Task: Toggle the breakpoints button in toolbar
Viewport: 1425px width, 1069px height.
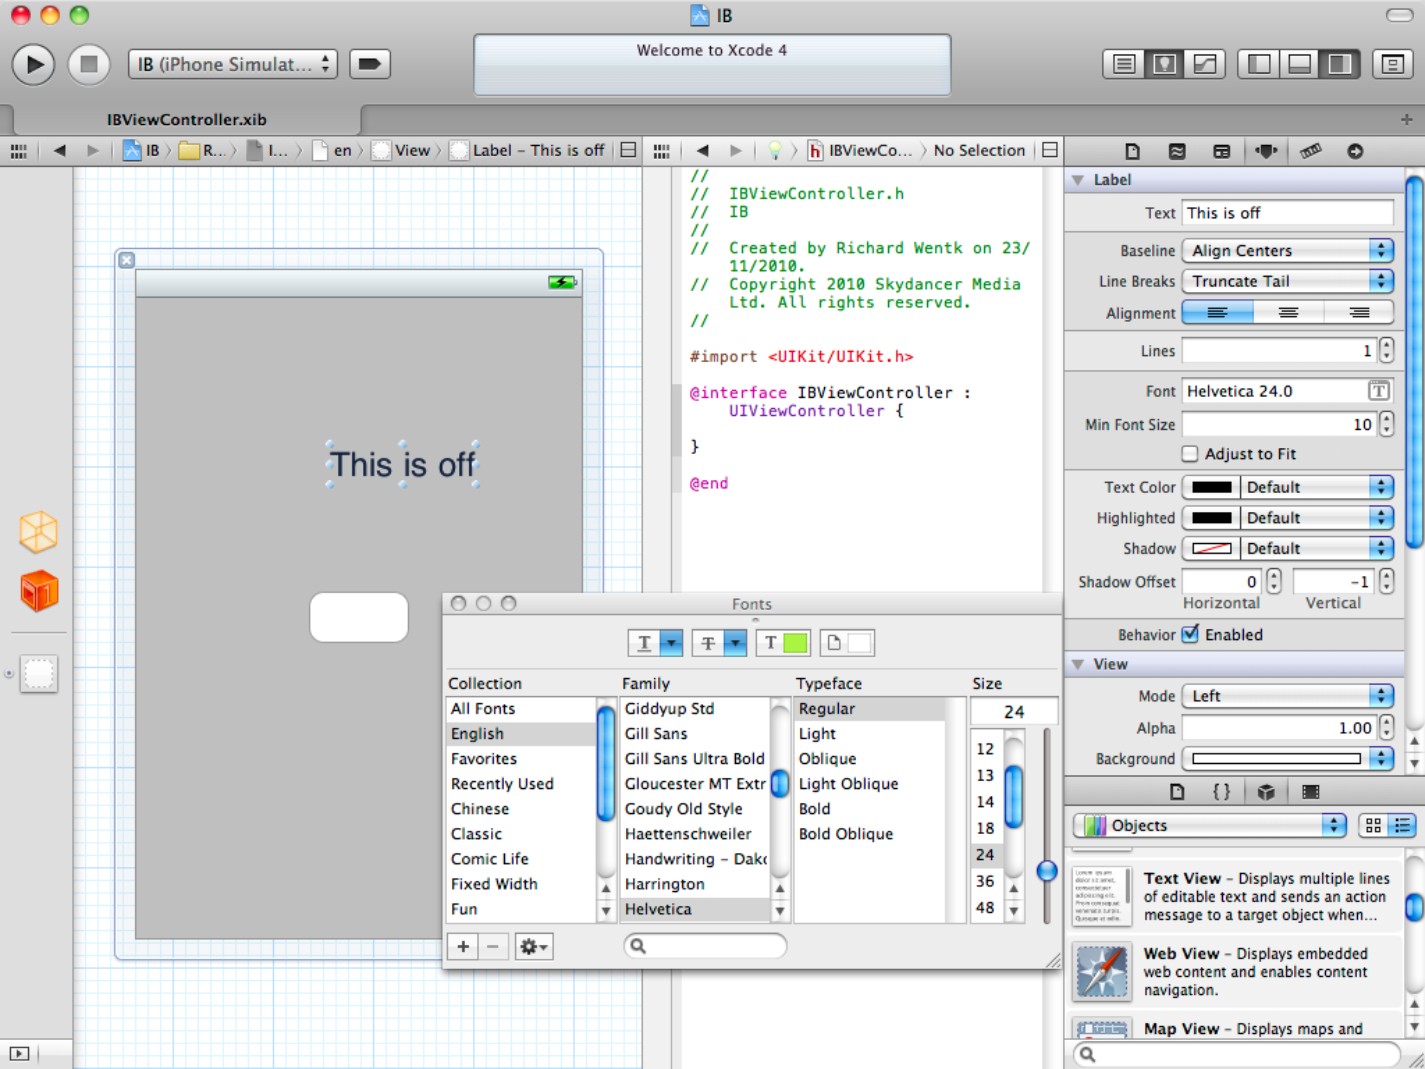Action: (369, 64)
